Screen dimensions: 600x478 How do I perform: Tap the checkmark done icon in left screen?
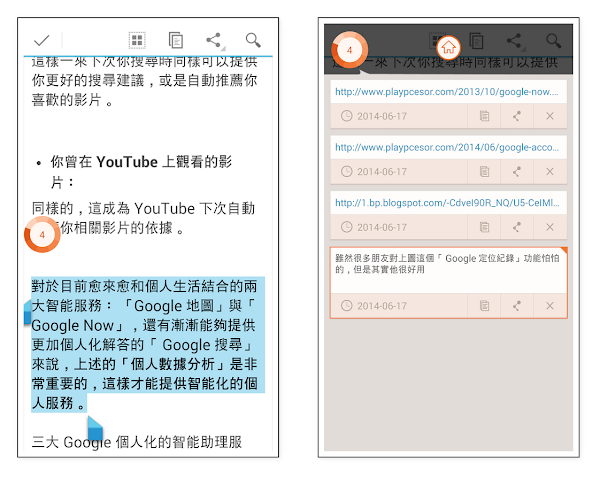pyautogui.click(x=41, y=40)
